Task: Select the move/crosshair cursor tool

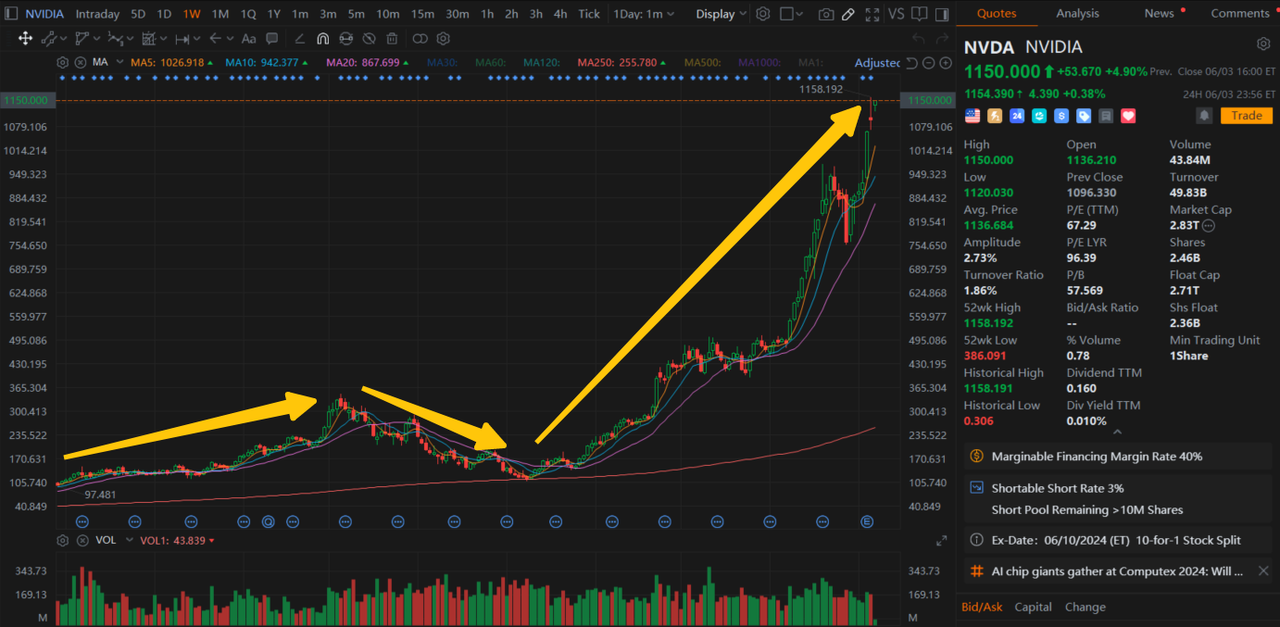Action: tap(25, 38)
